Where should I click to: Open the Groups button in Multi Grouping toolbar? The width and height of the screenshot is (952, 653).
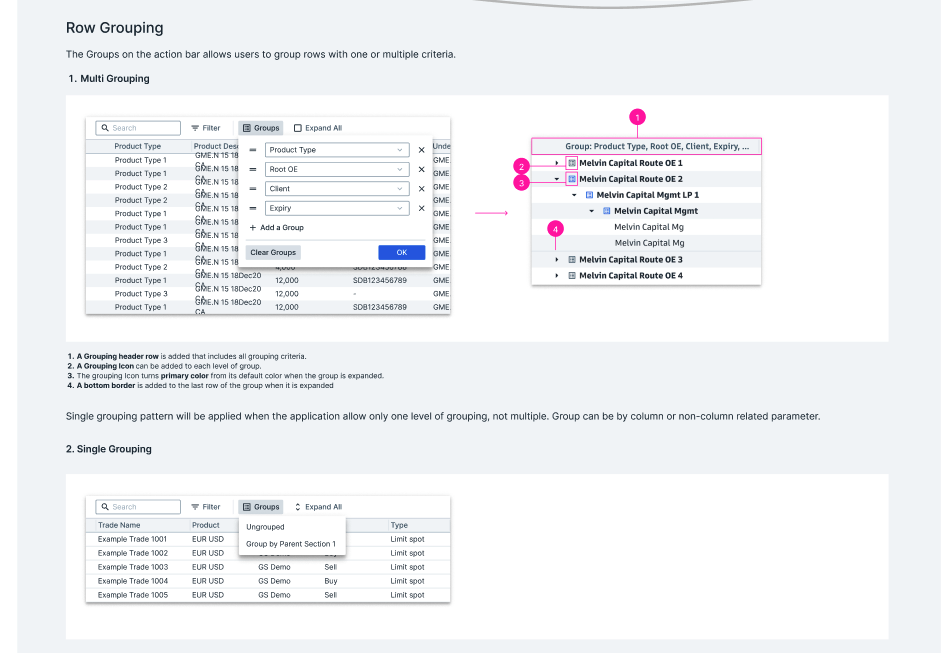click(261, 128)
